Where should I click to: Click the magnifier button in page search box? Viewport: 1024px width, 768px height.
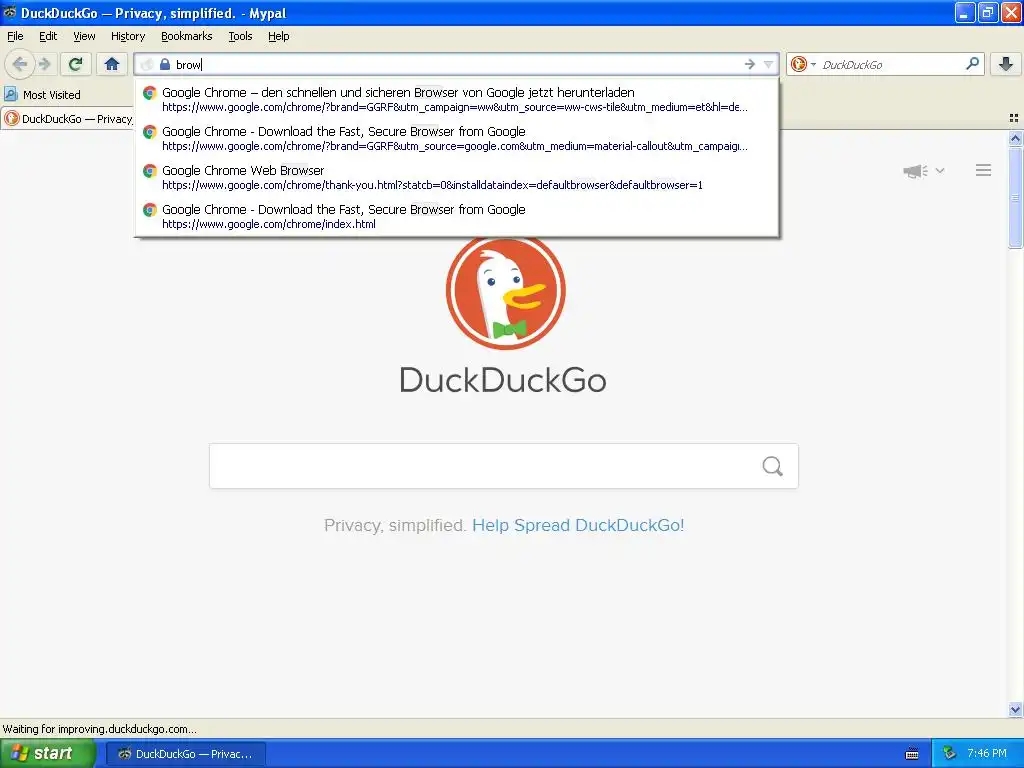(773, 466)
